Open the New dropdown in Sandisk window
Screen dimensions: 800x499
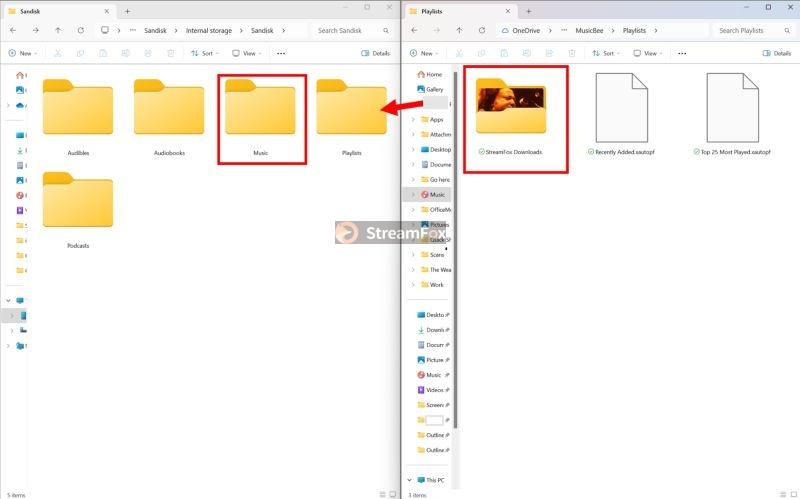coord(22,53)
